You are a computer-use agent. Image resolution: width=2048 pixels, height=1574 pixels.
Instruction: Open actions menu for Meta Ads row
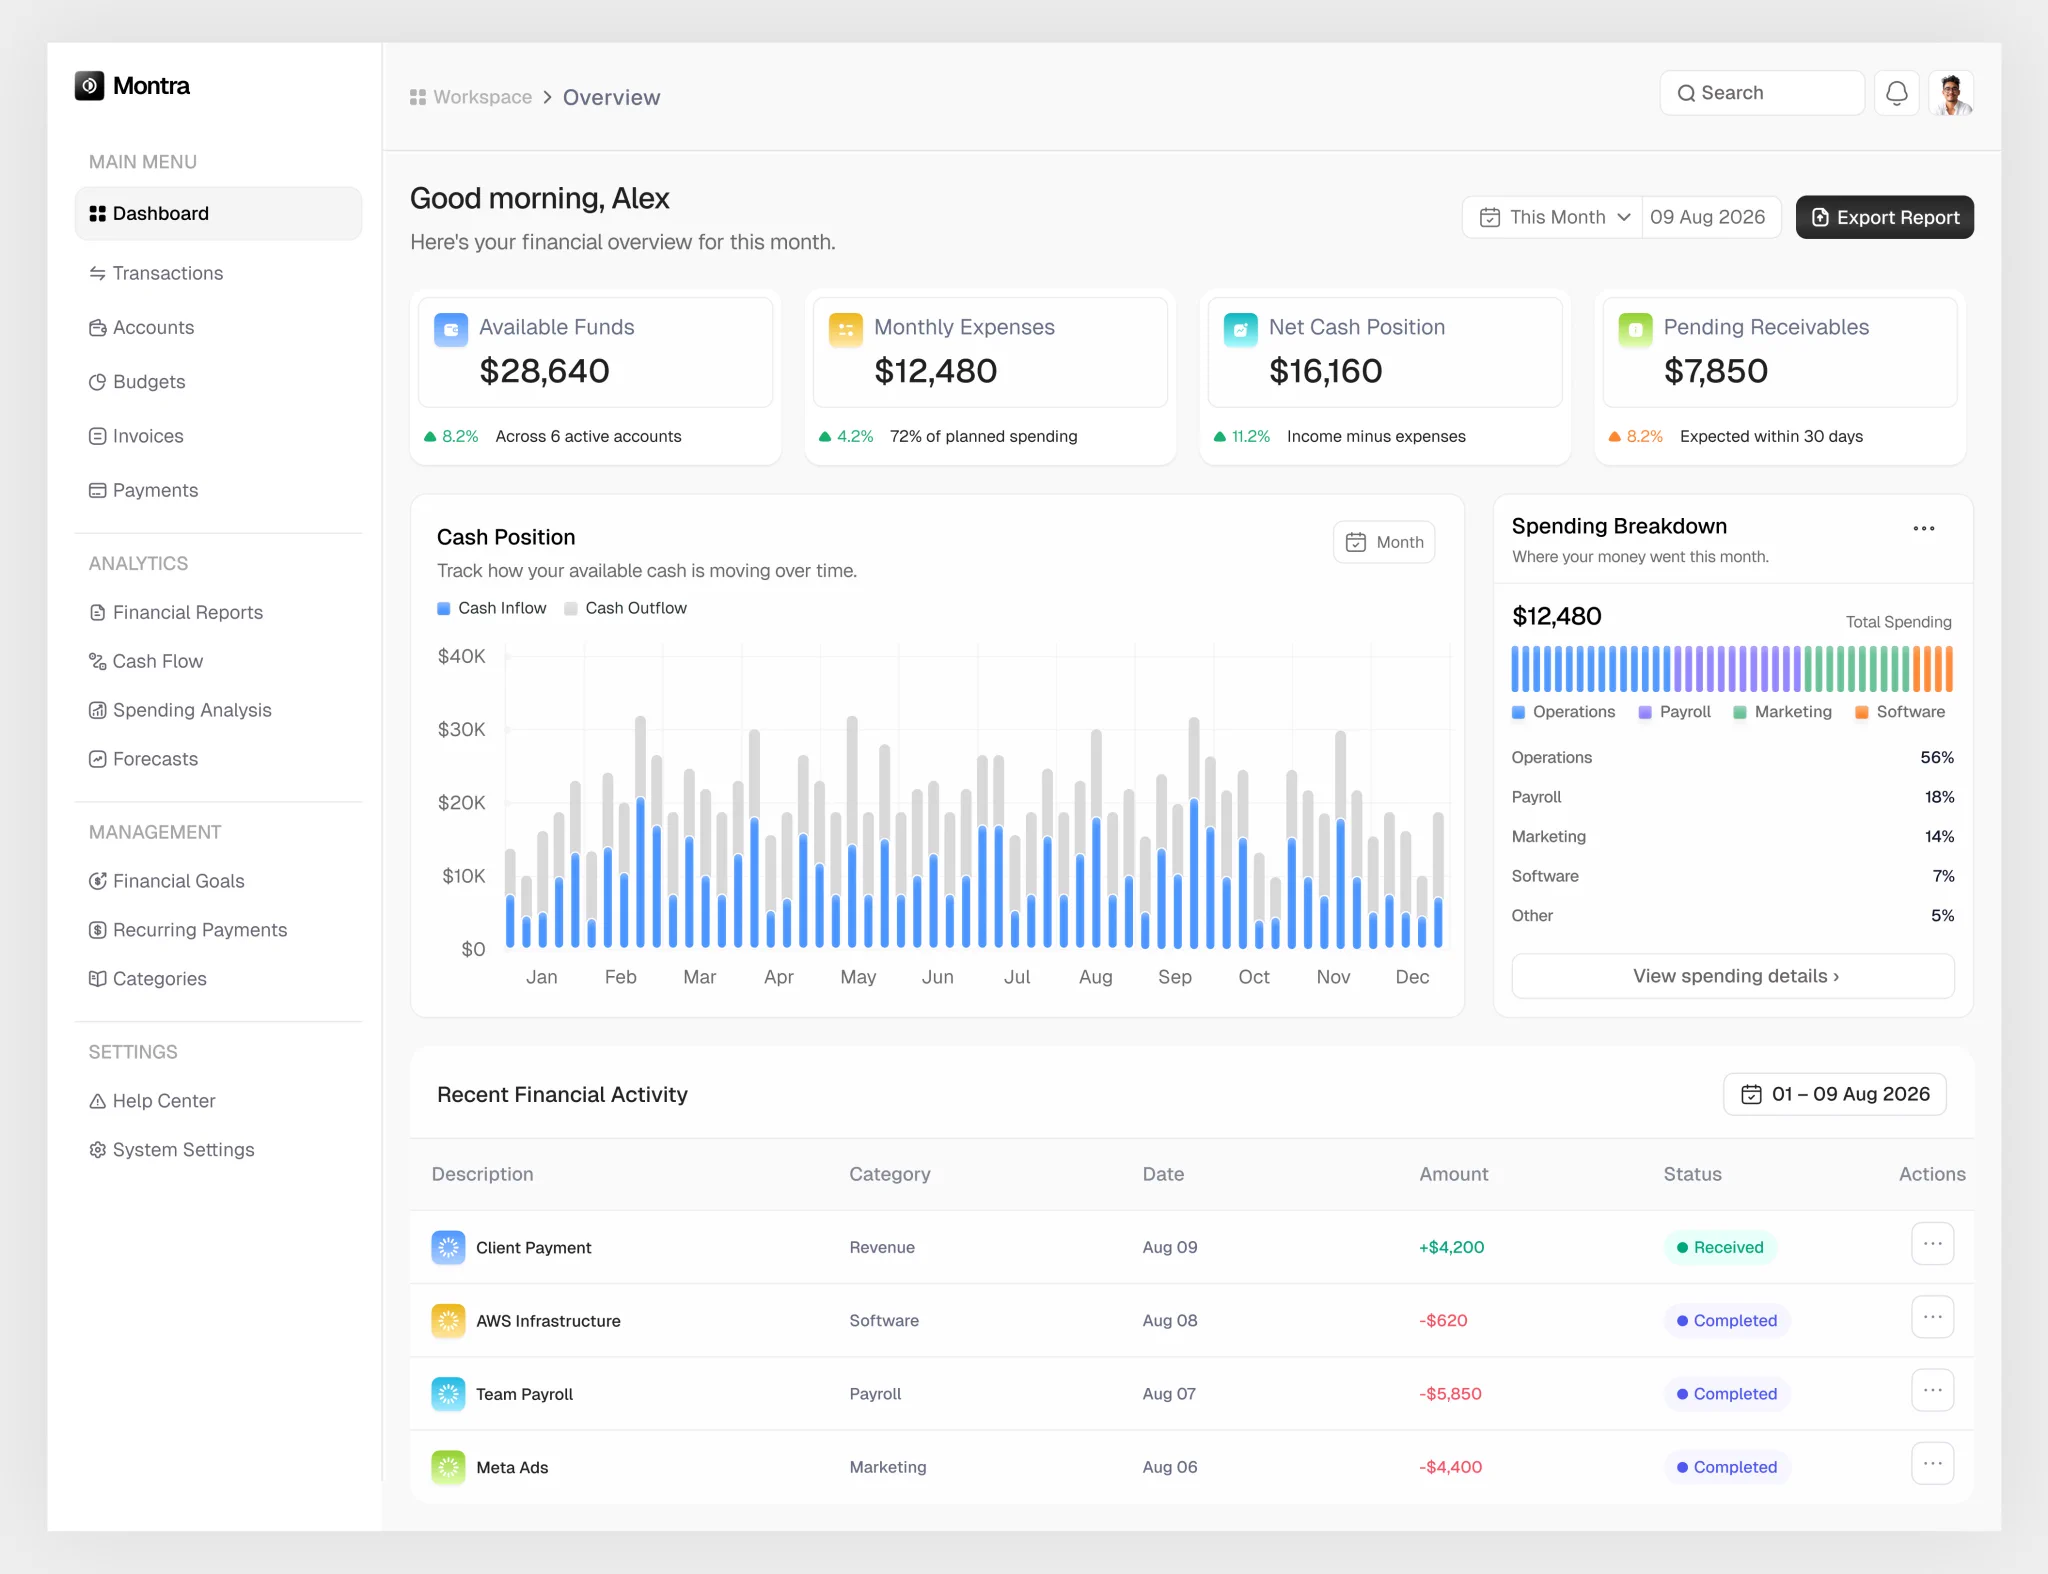[1932, 1464]
